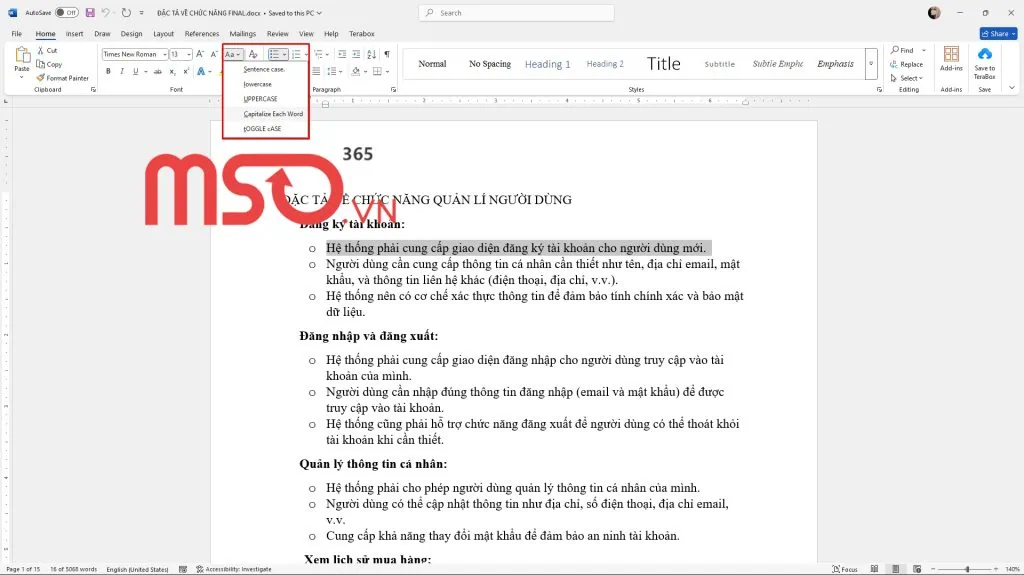Screen dimensions: 1024x575
Task: Toggle Italic formatting
Action: pyautogui.click(x=122, y=71)
